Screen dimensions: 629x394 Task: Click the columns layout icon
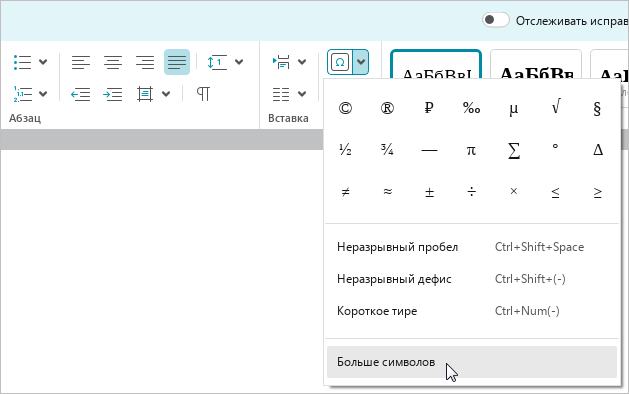[x=281, y=94]
